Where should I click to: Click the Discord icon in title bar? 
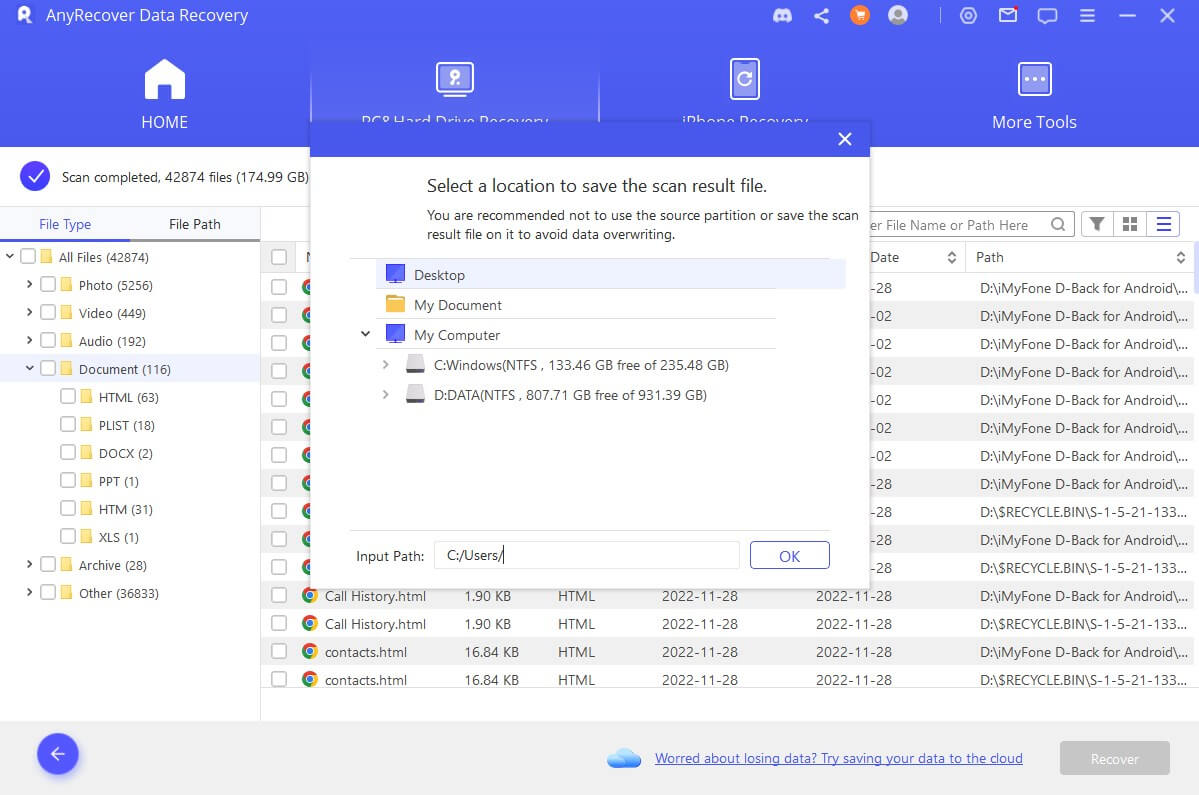[783, 16]
